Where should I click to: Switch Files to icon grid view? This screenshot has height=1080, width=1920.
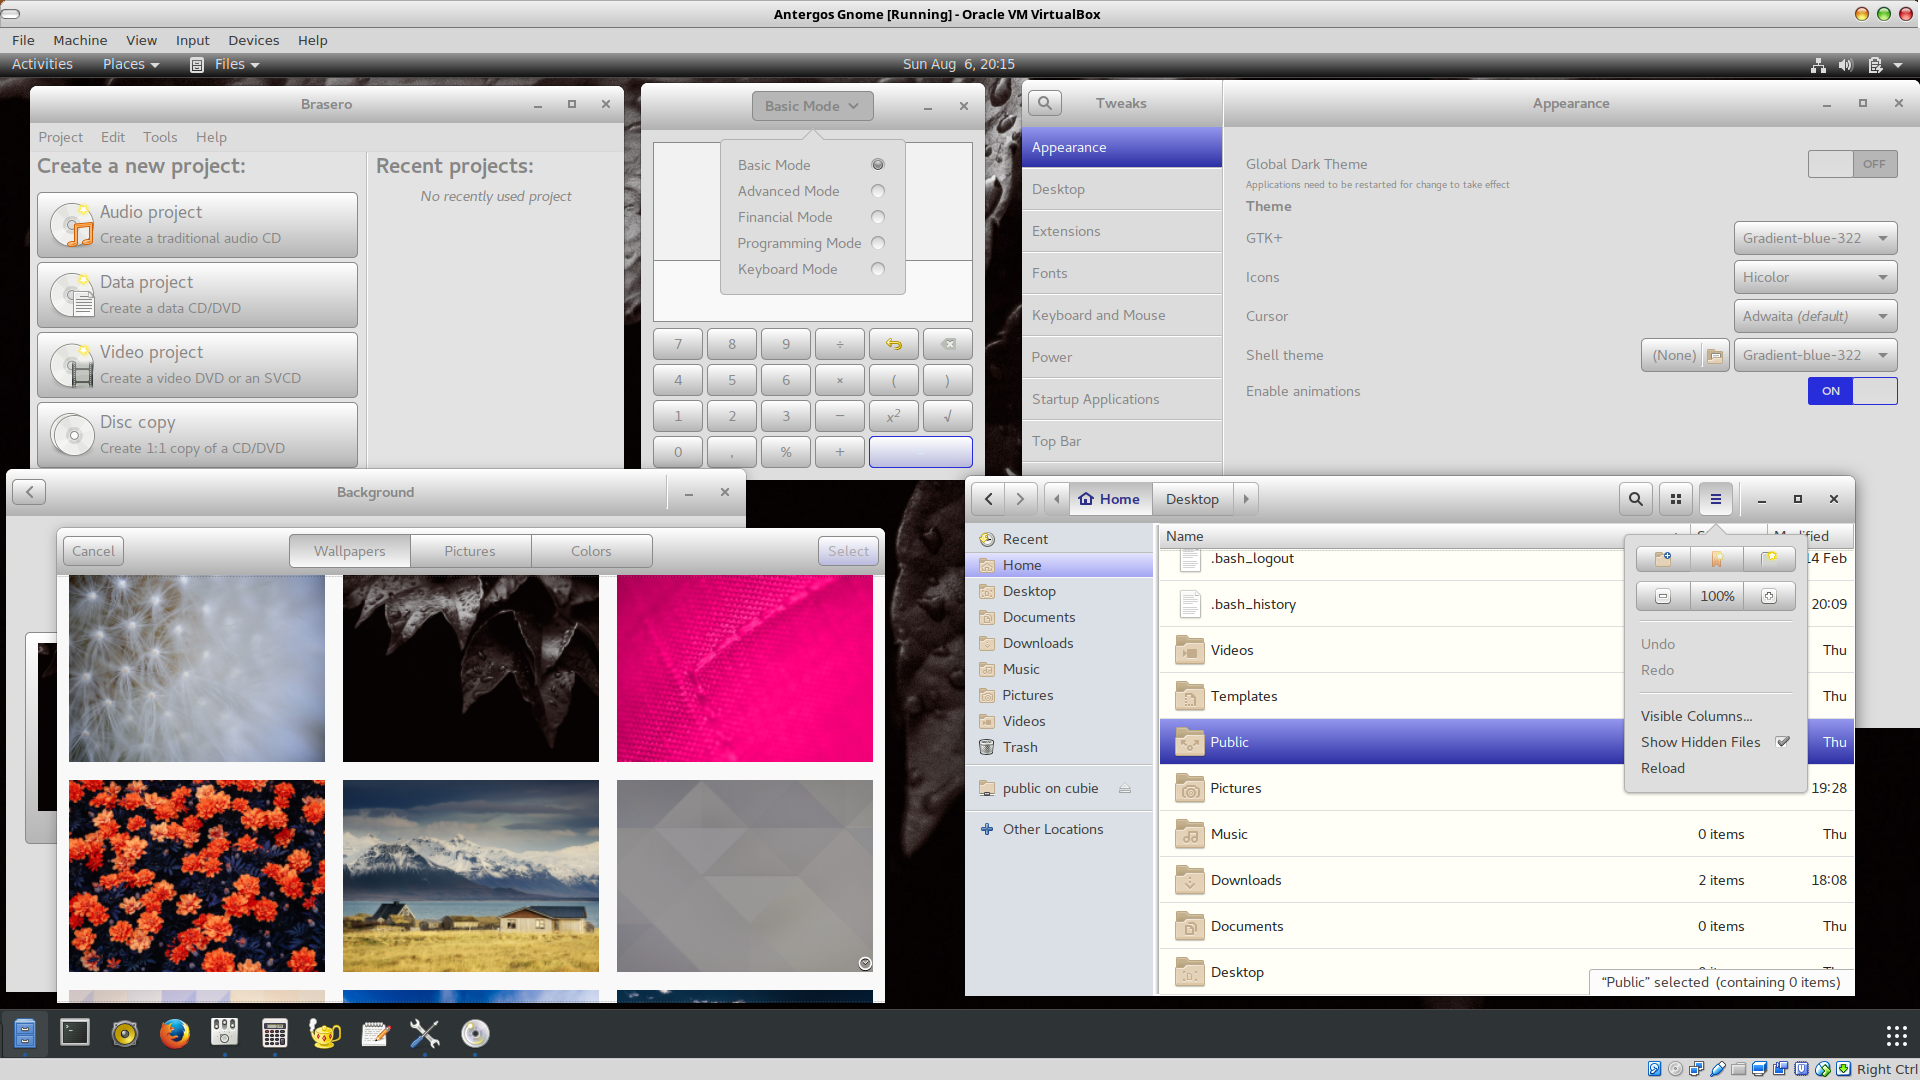click(1676, 499)
